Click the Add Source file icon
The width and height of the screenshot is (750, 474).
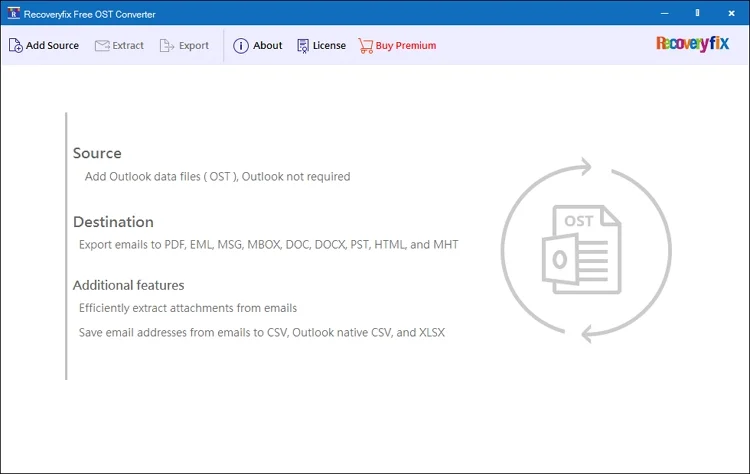(15, 45)
